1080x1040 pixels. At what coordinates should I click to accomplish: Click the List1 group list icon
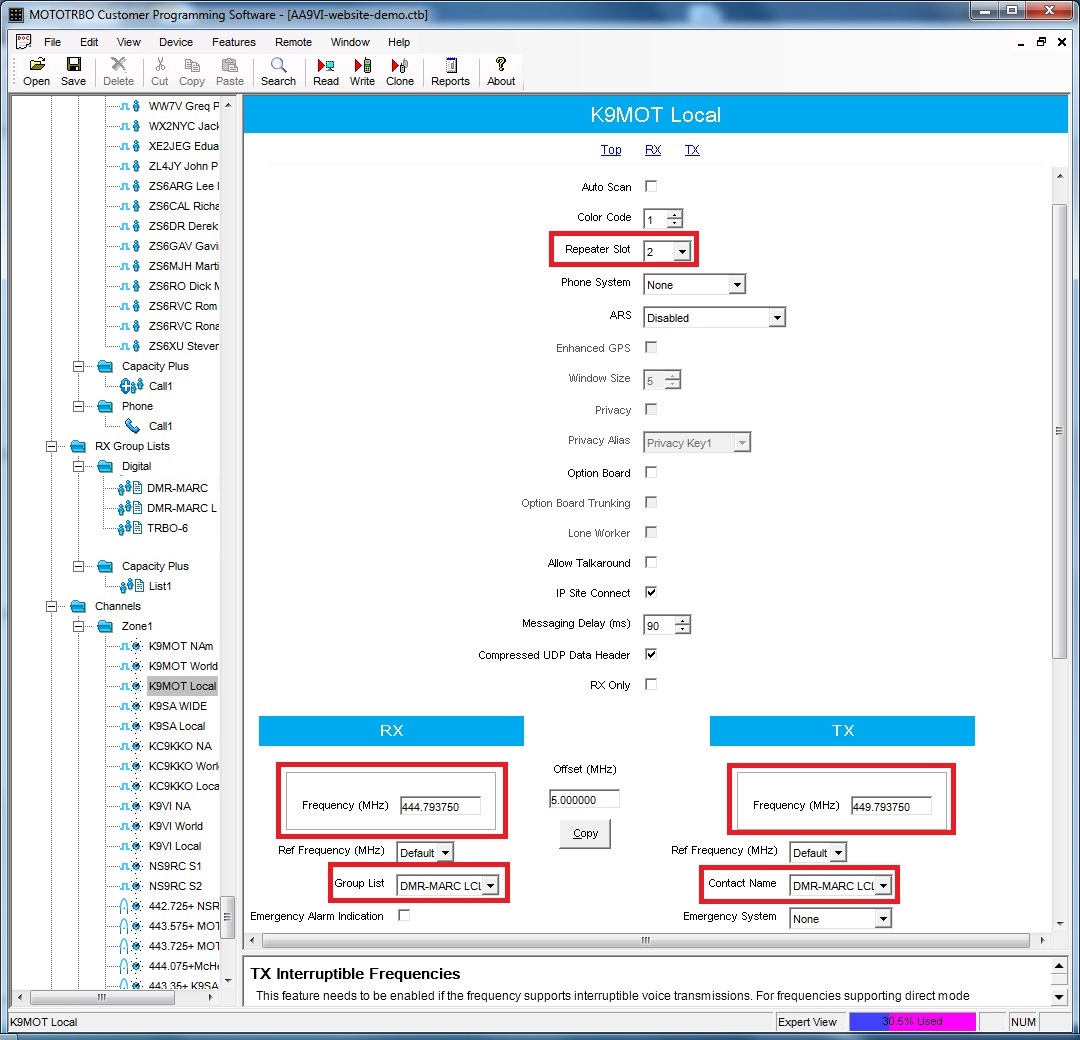point(132,586)
